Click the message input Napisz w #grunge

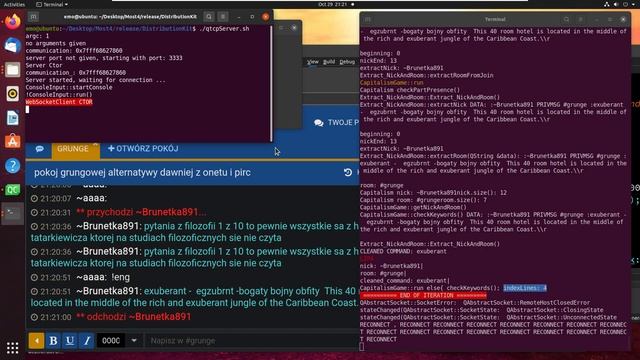click(x=252, y=340)
